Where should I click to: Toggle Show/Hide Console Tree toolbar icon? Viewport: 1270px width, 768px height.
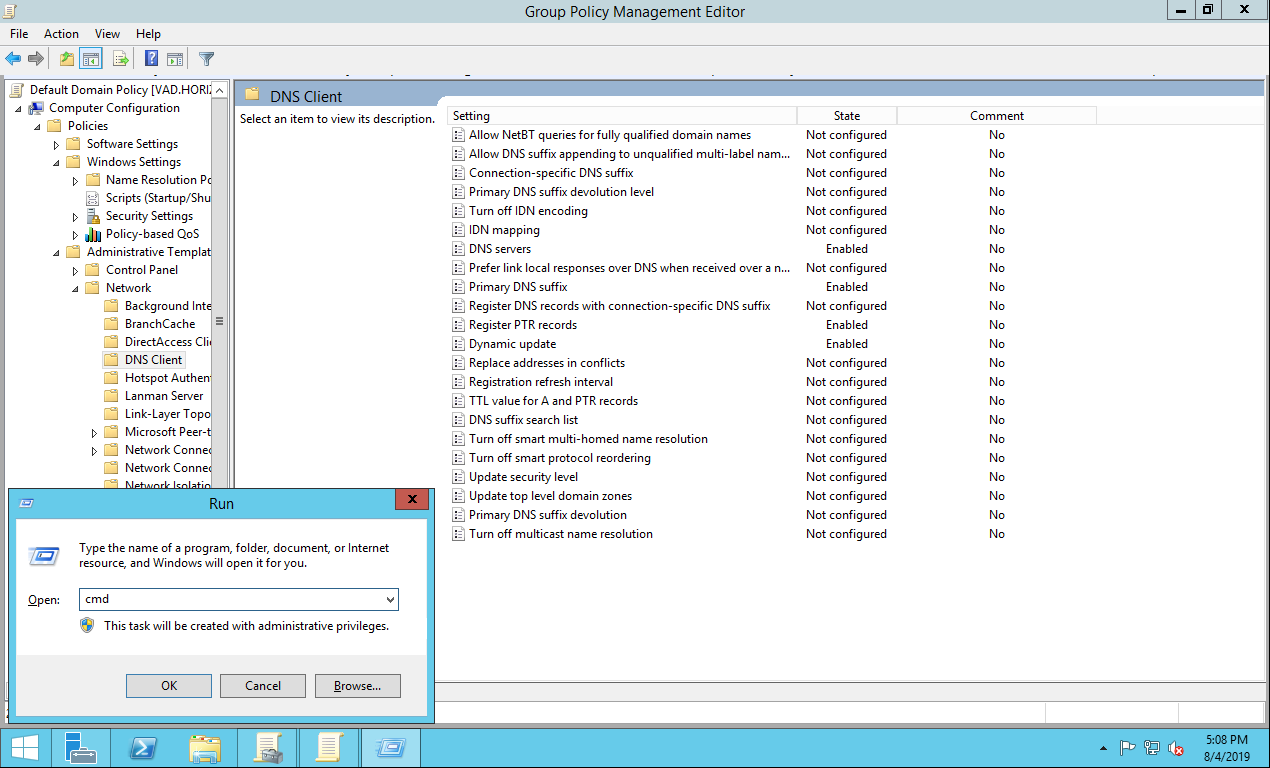[91, 59]
